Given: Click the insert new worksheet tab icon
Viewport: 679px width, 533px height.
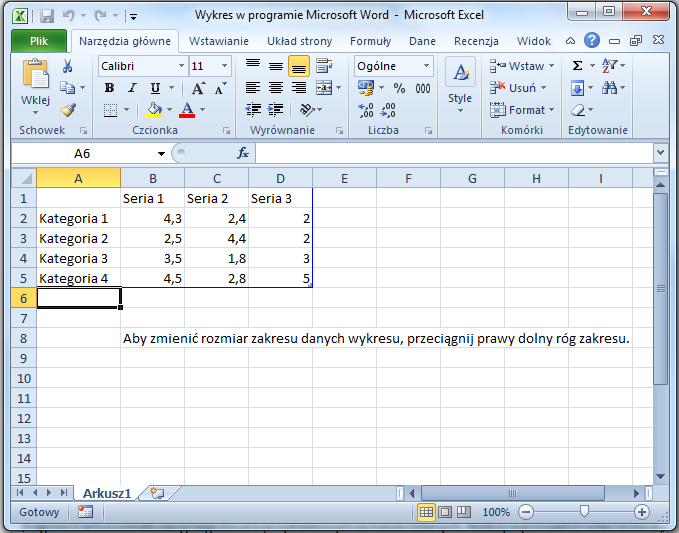Looking at the screenshot, I should pyautogui.click(x=157, y=493).
